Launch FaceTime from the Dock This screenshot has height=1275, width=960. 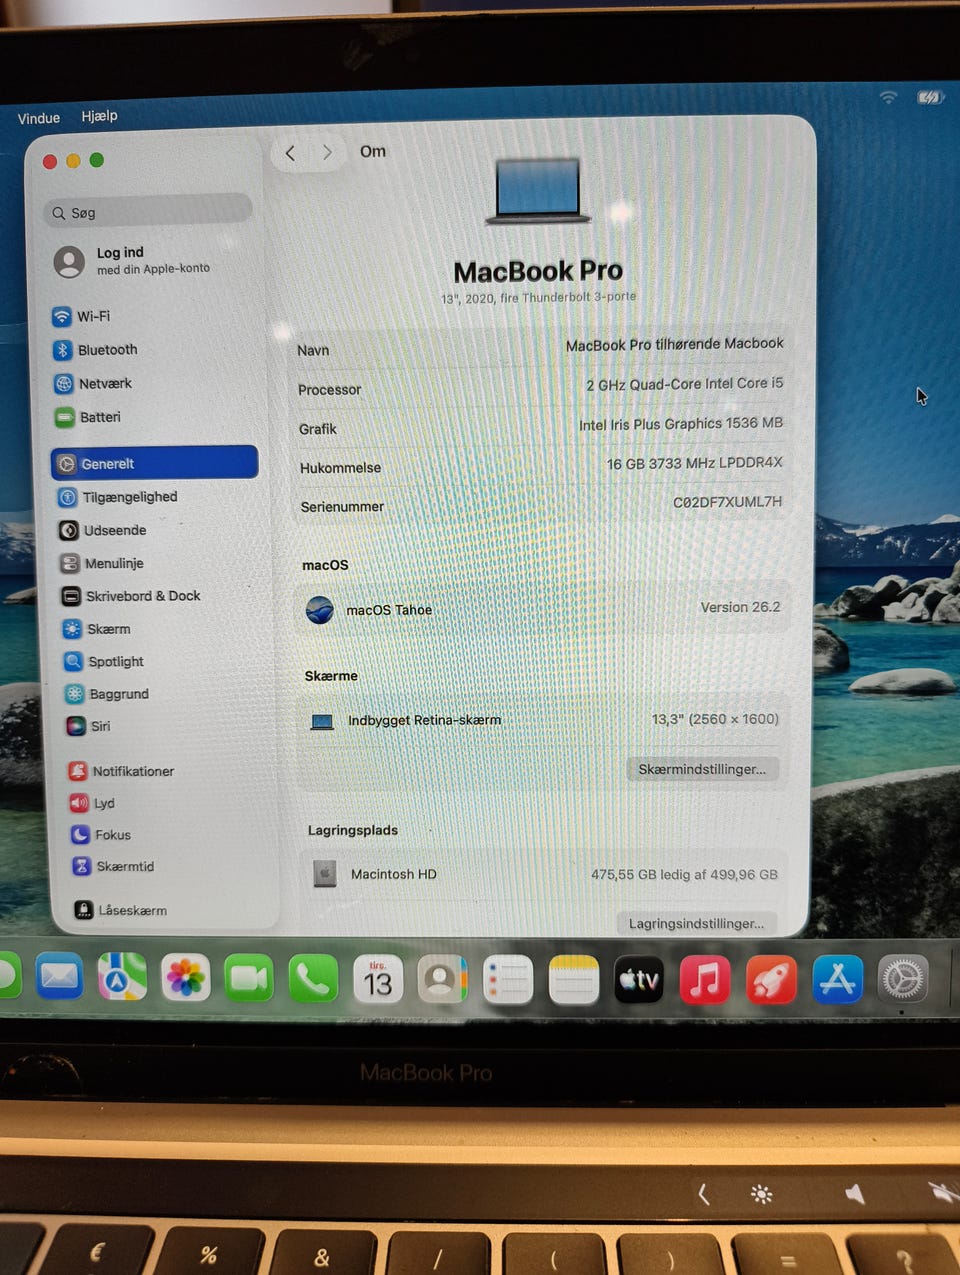[x=249, y=979]
